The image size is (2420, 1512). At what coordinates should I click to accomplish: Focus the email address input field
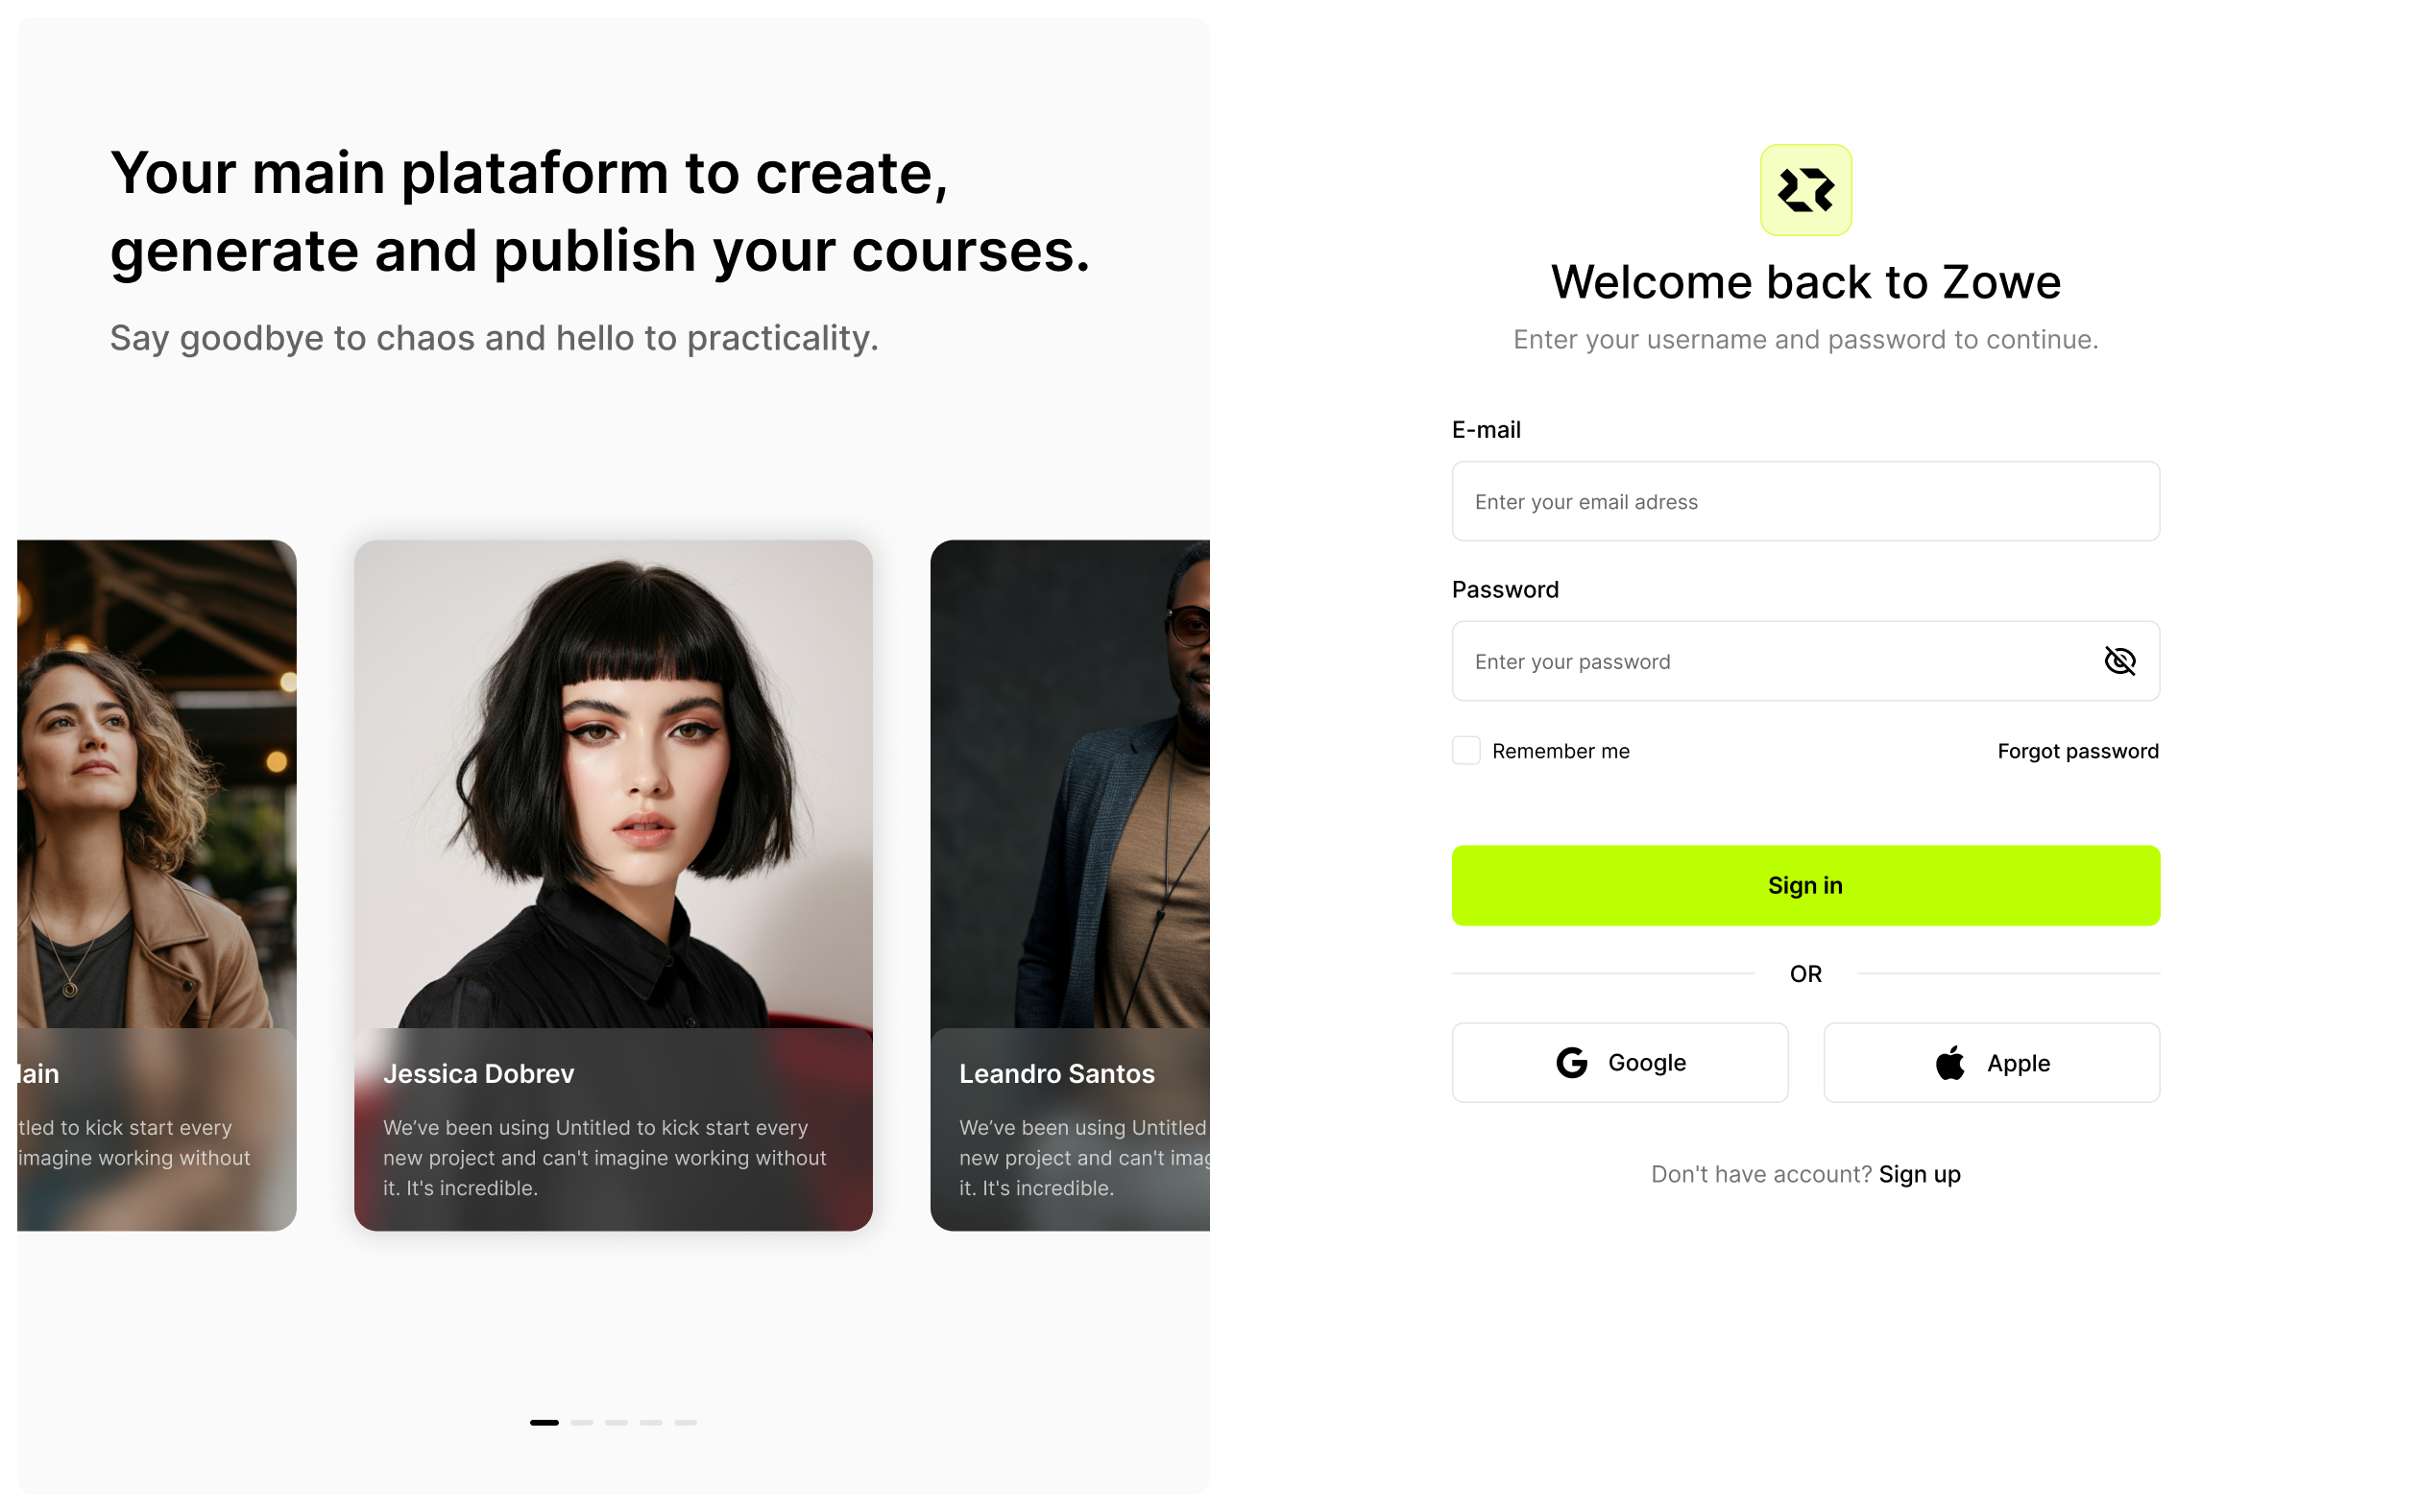(1805, 501)
